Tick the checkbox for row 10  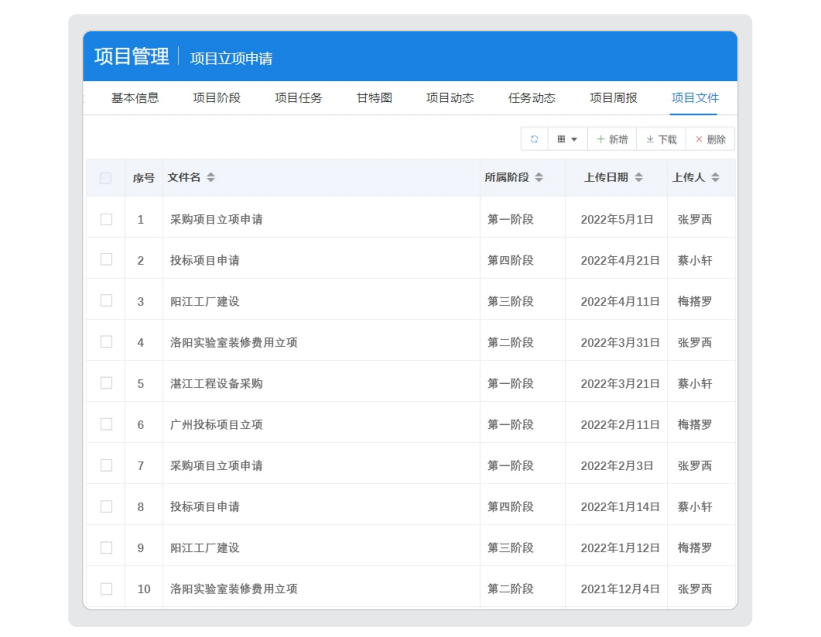tap(106, 589)
